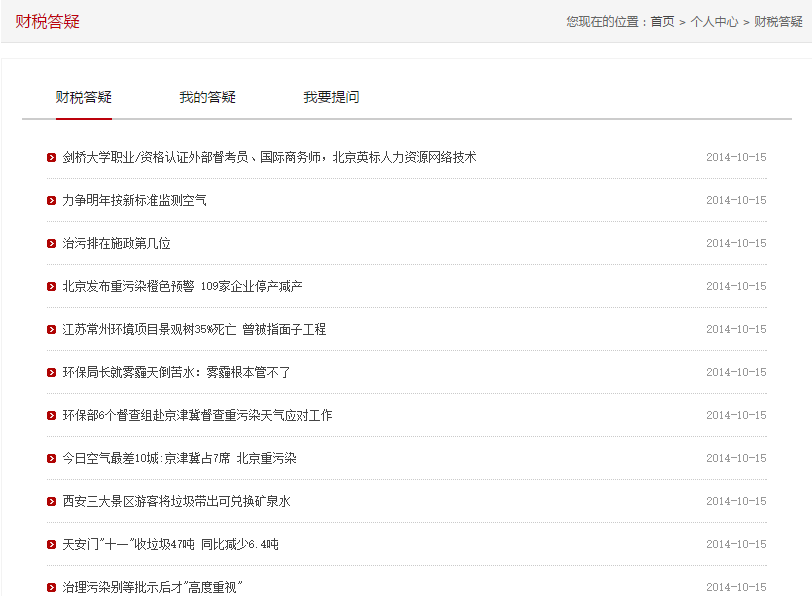Screen dimensions: 812x596
Task: Click the 您现在的位置 label in breadcrumb
Action: (x=603, y=22)
